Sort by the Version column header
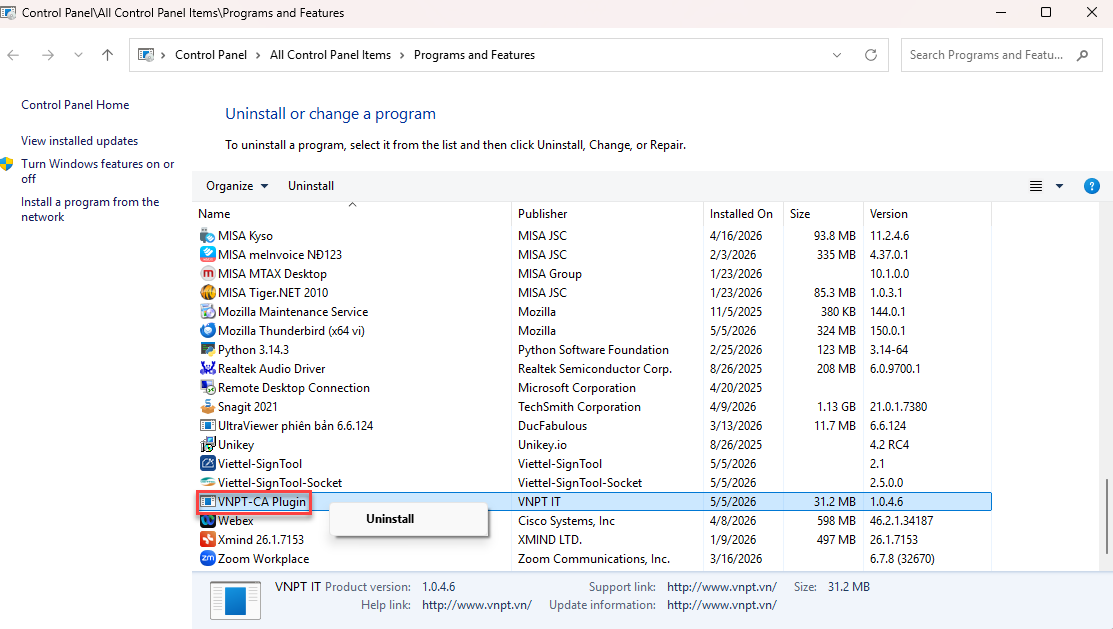Image resolution: width=1113 pixels, height=629 pixels. [927, 214]
